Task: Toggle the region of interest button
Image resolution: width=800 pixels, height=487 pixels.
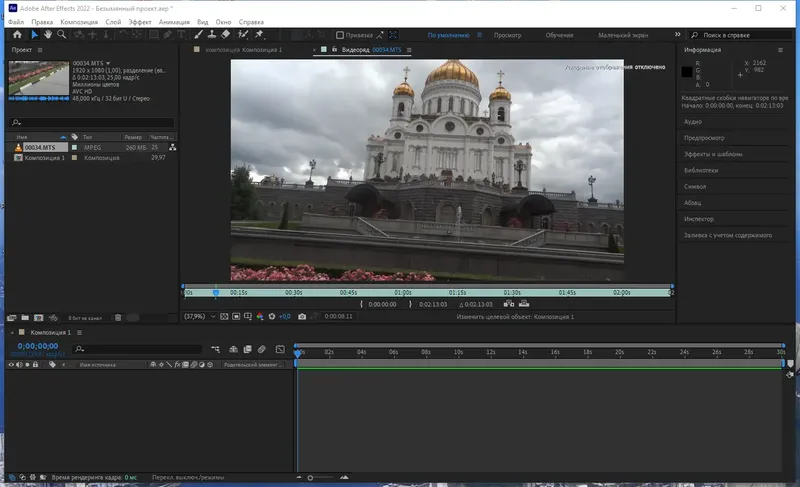Action: 236,316
